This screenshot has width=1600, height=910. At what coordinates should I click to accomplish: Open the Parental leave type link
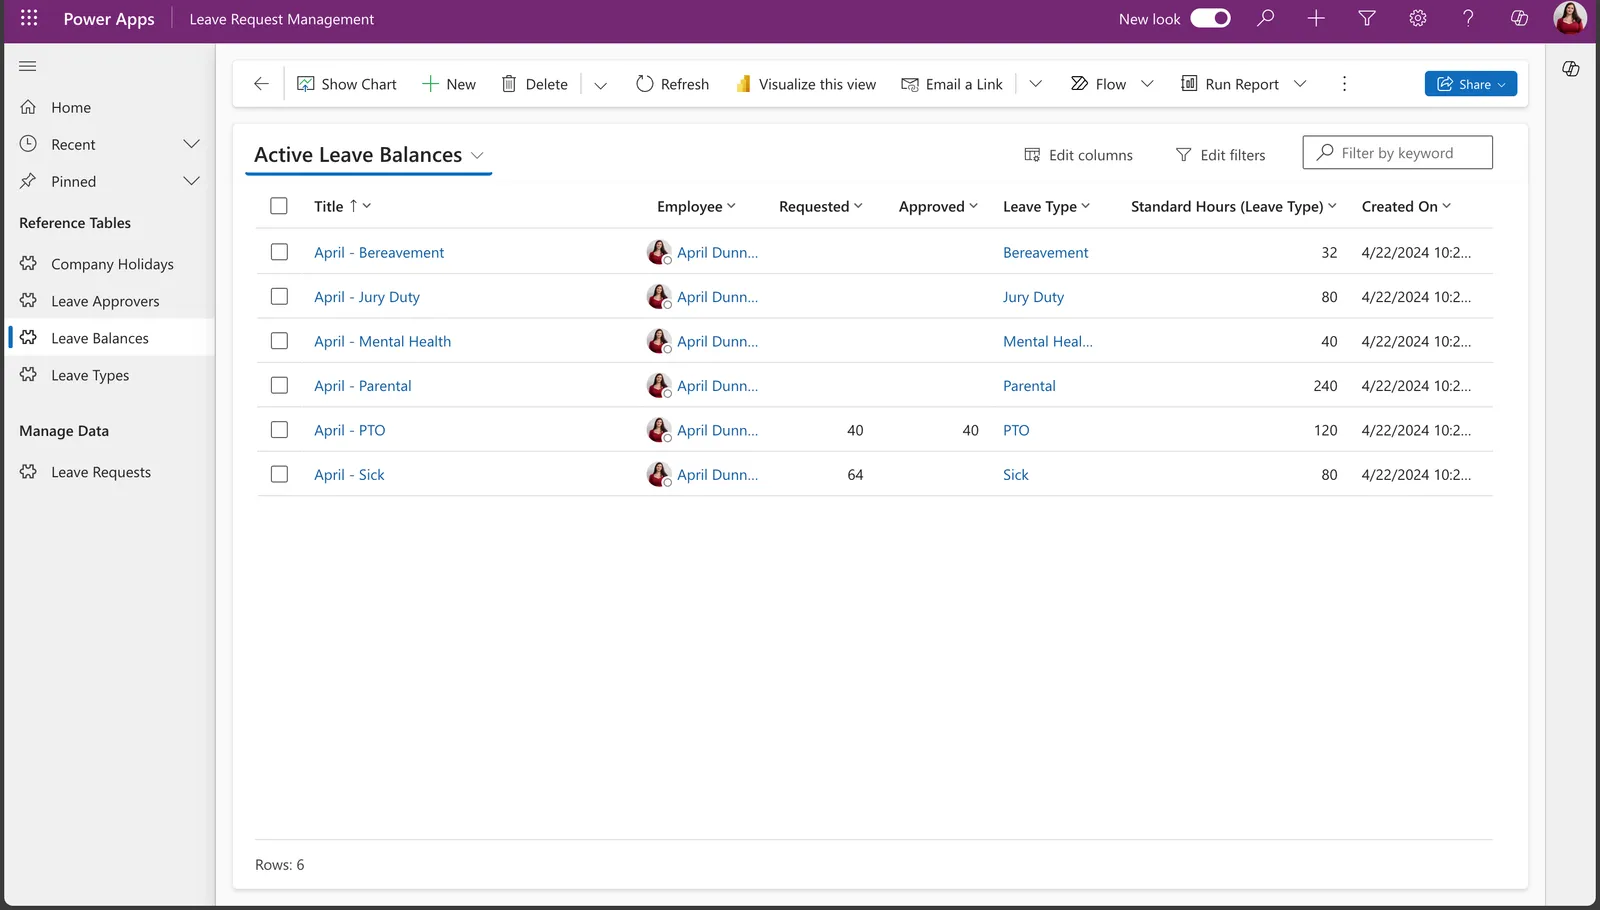(1029, 386)
